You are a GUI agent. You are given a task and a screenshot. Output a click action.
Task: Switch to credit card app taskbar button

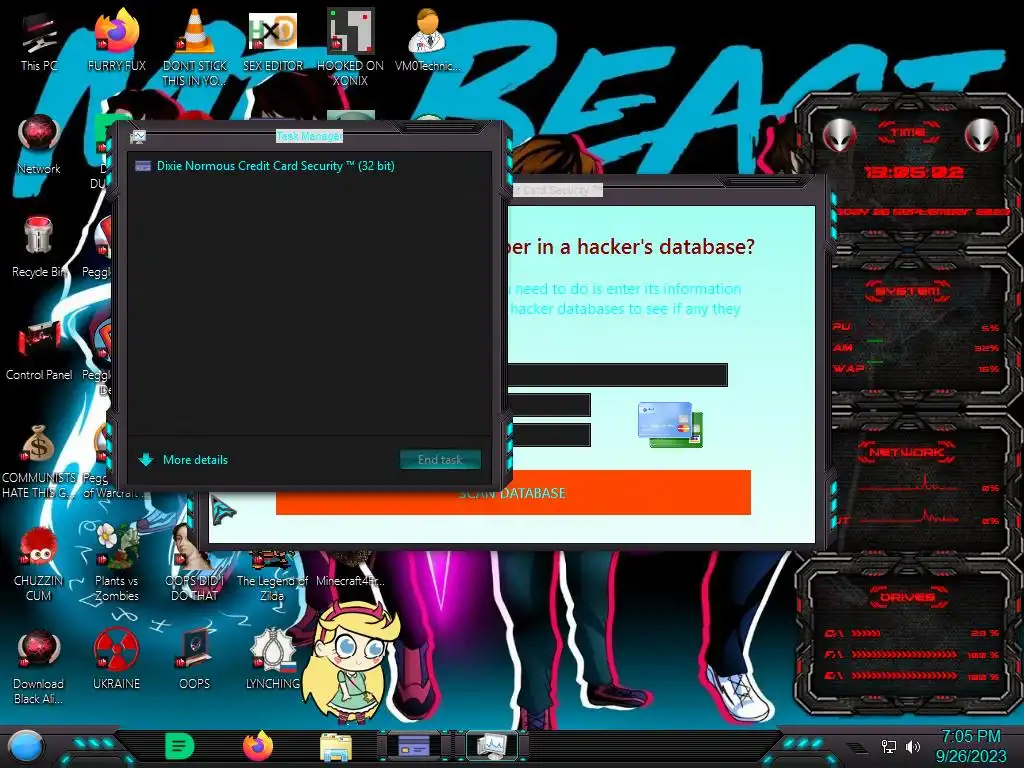click(x=414, y=746)
